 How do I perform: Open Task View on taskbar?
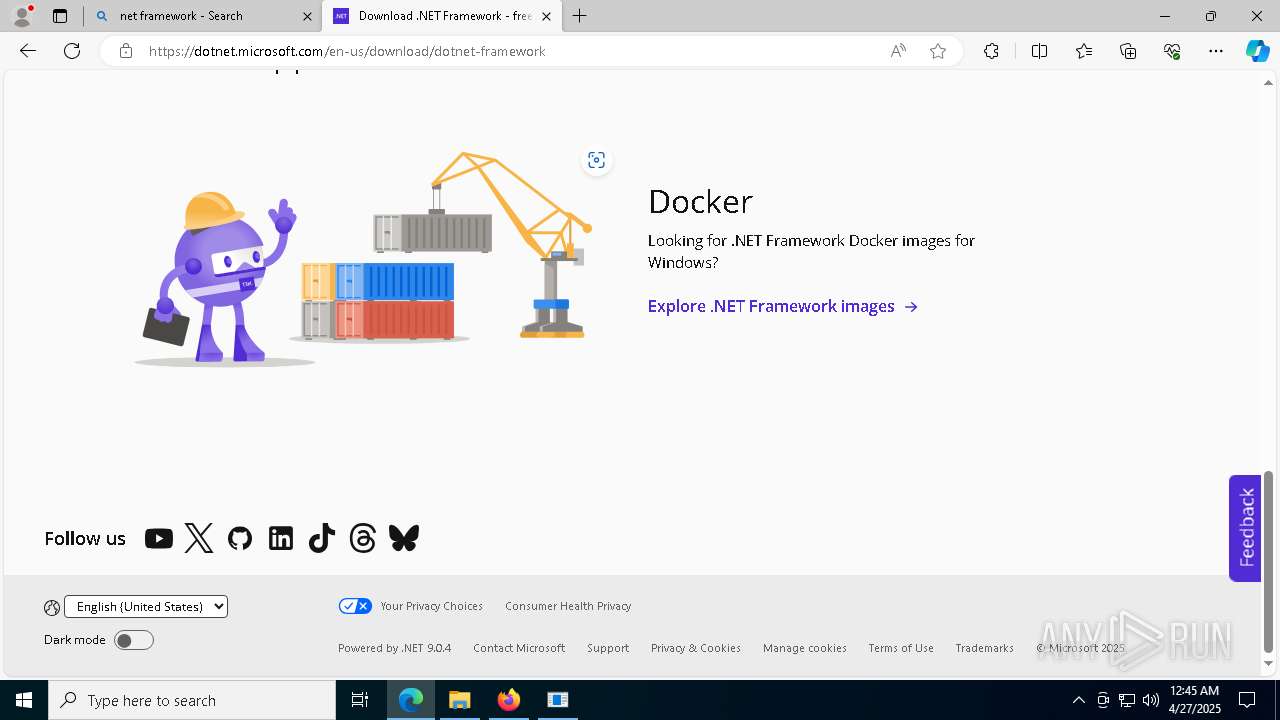tap(360, 700)
